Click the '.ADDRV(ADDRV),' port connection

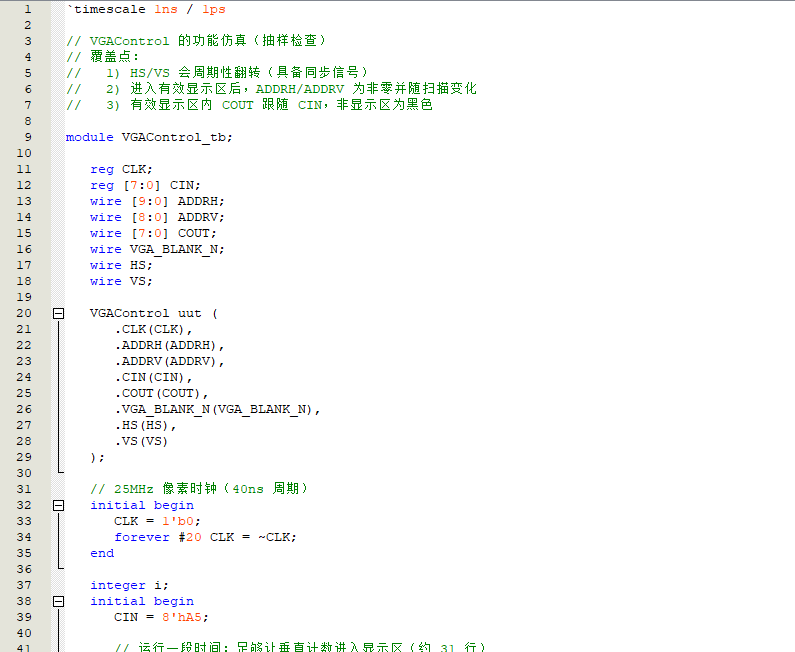(169, 361)
